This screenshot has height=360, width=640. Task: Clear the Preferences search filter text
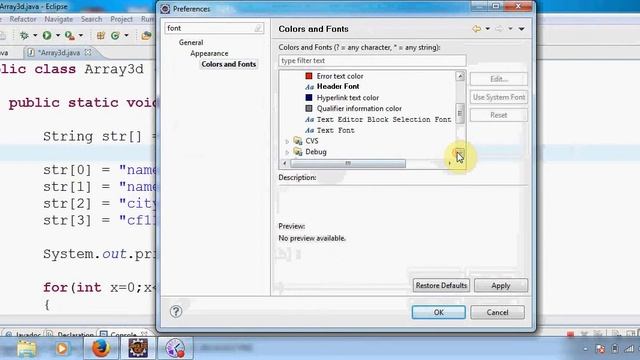(258, 28)
